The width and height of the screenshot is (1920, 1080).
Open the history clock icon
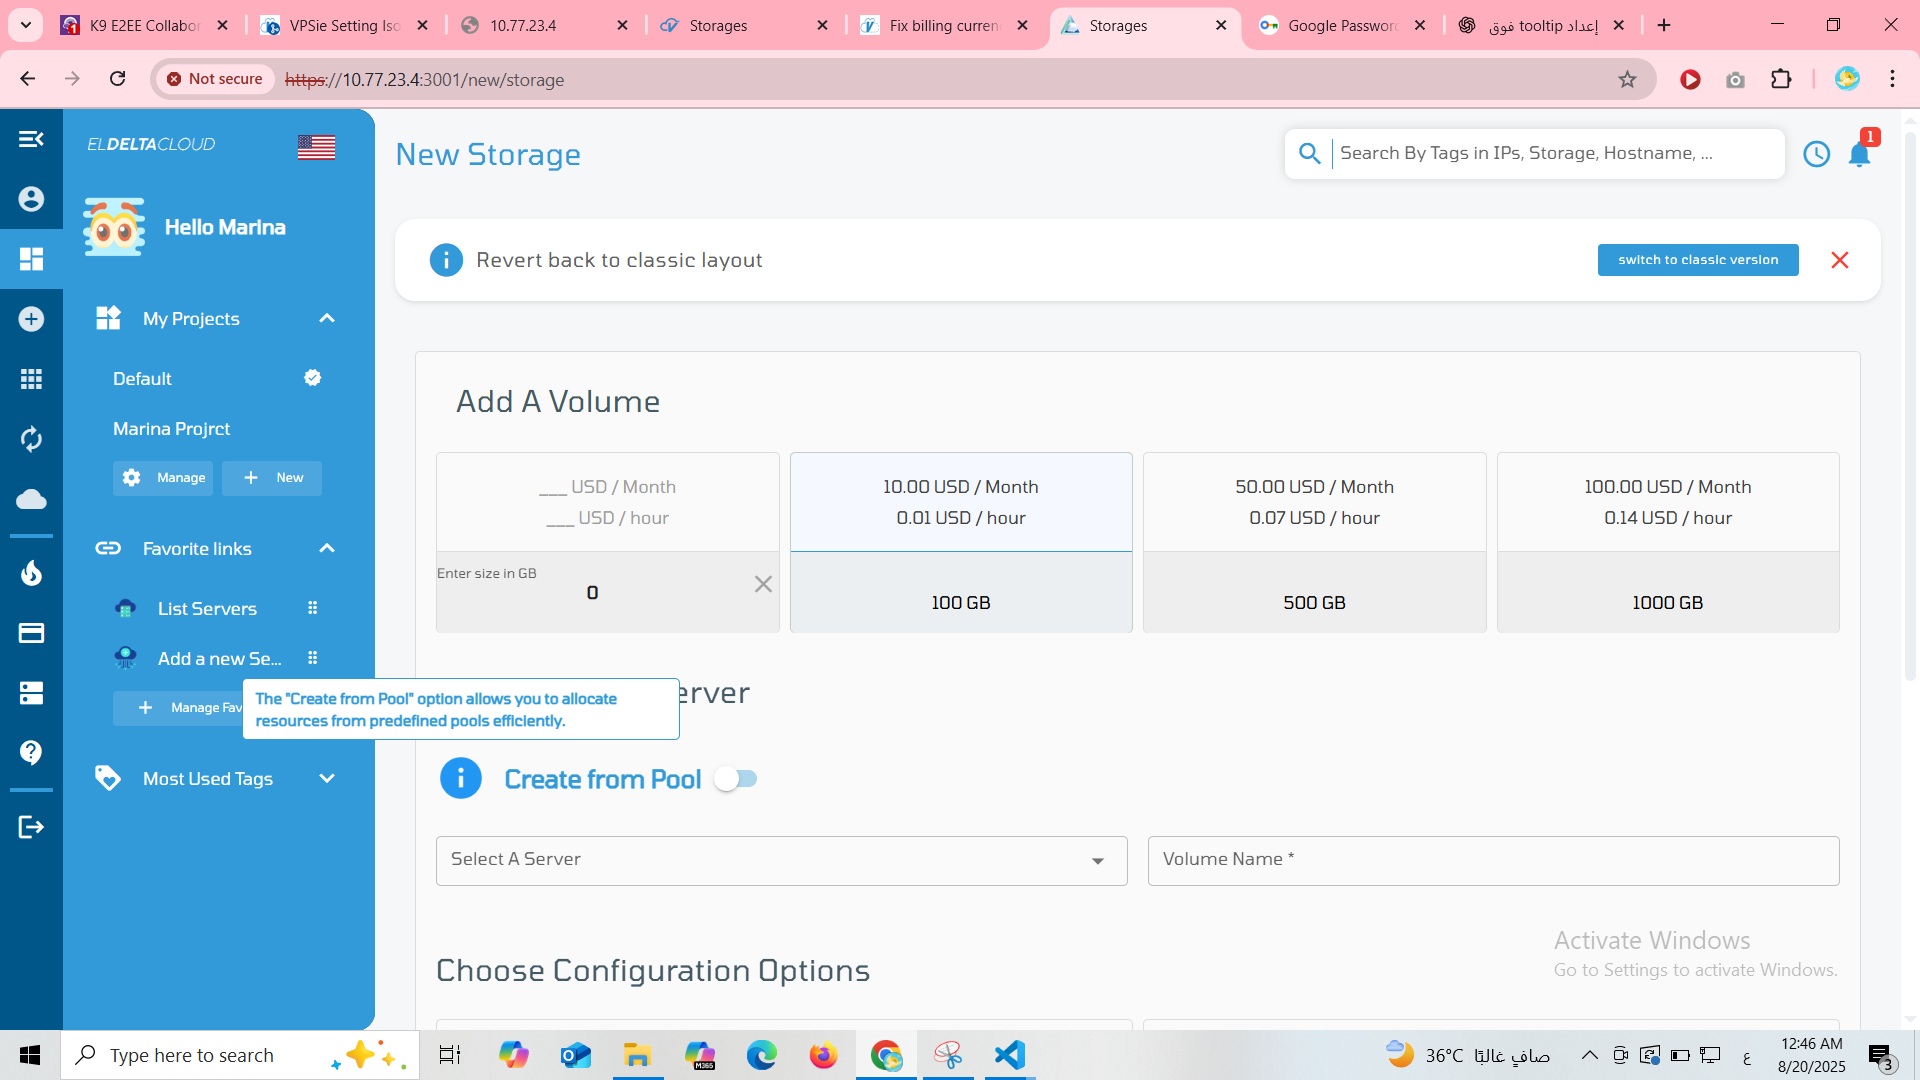1816,154
